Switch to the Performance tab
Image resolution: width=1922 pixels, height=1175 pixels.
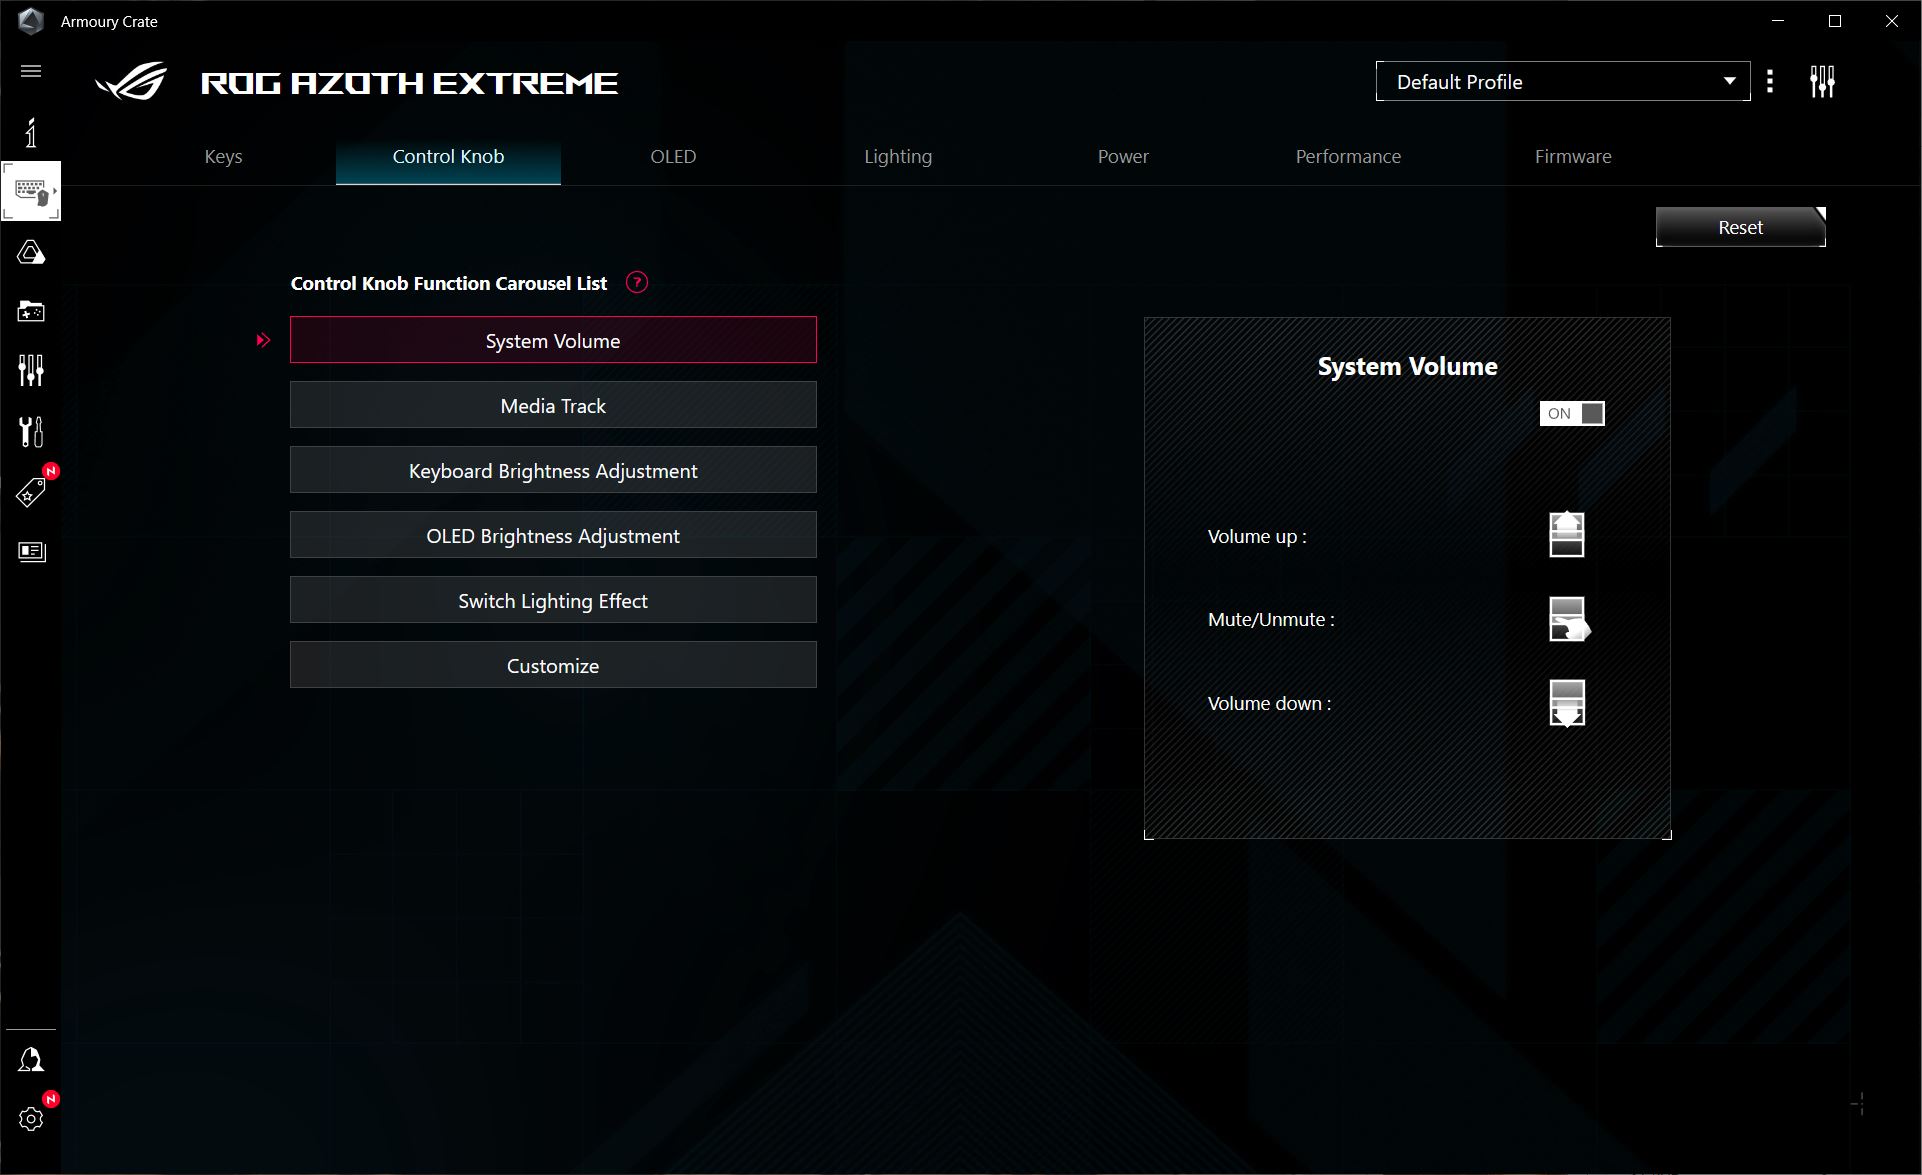tap(1348, 157)
